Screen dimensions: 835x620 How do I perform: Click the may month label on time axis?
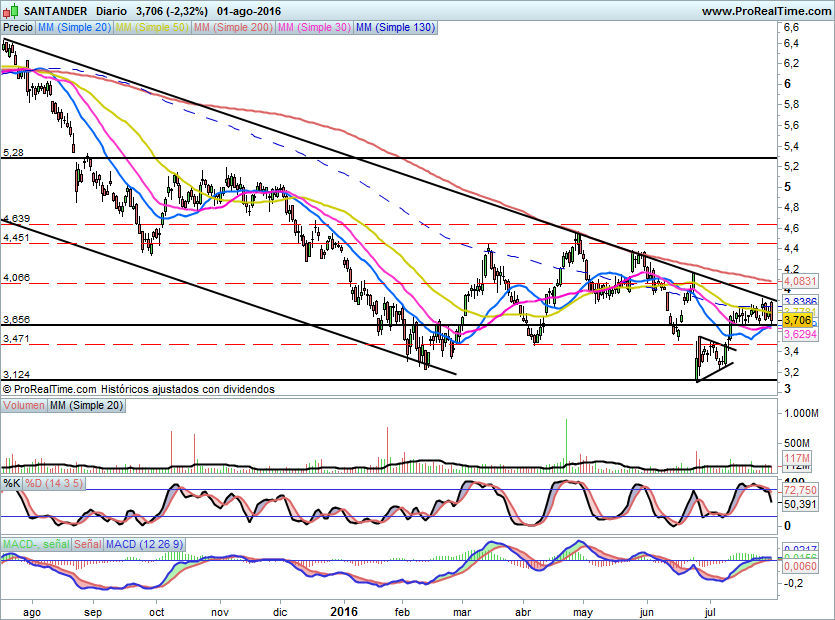point(583,613)
